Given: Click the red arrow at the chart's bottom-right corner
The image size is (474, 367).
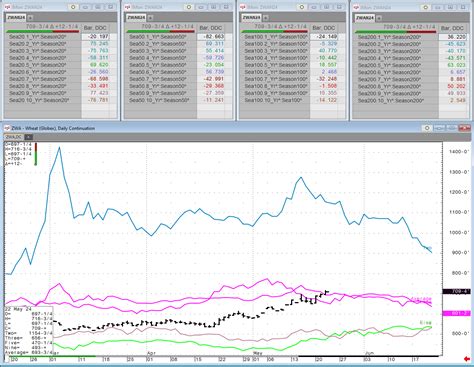Looking at the screenshot, I should coord(467,359).
